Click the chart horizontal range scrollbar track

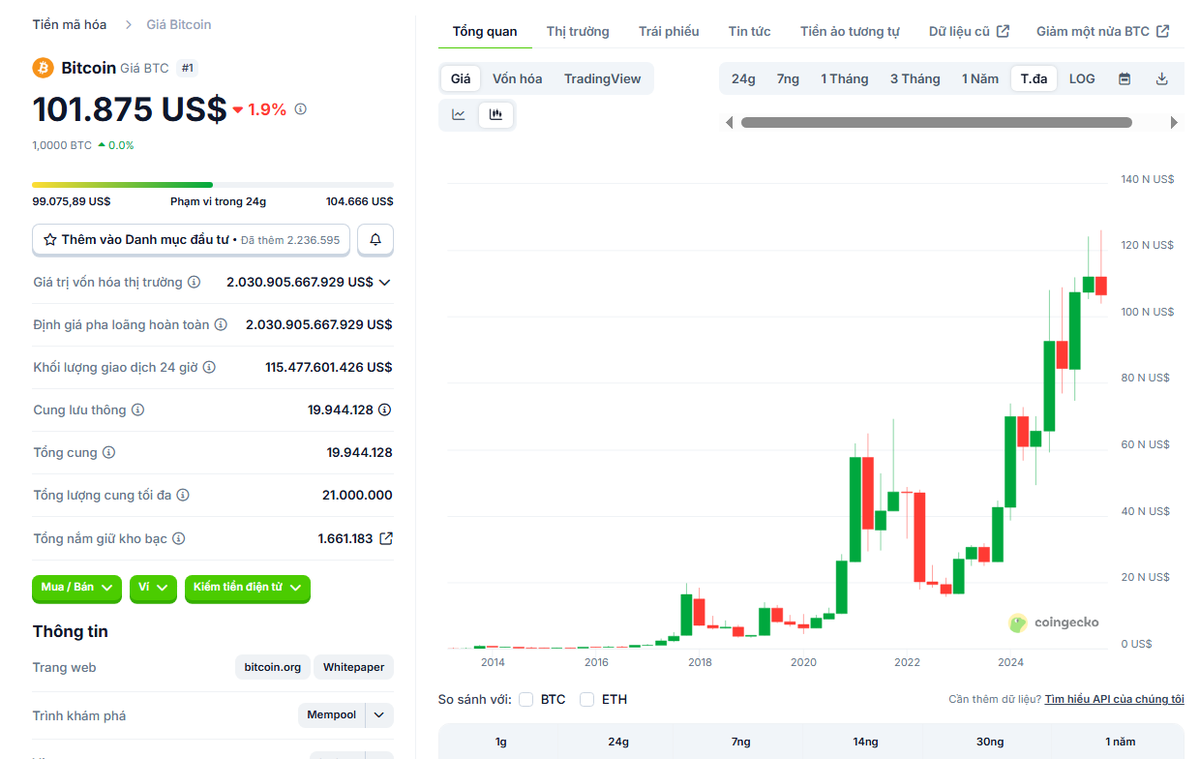[x=936, y=123]
